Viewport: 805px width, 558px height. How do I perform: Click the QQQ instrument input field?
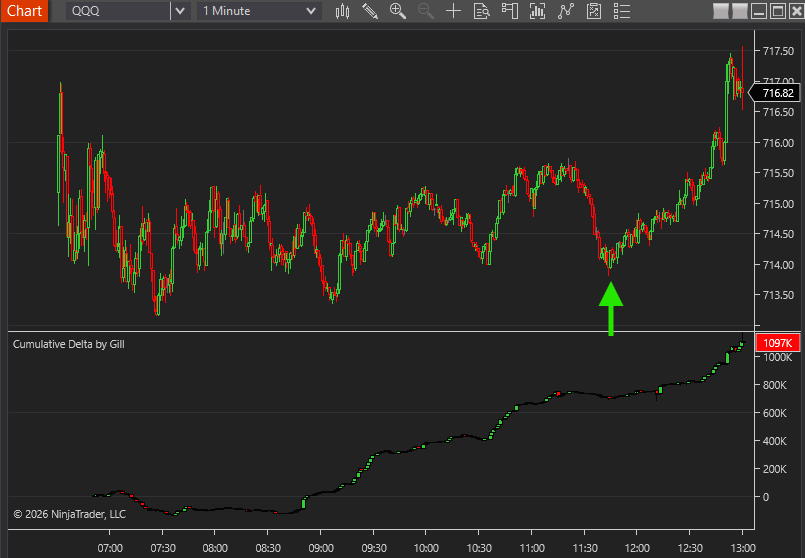click(118, 11)
